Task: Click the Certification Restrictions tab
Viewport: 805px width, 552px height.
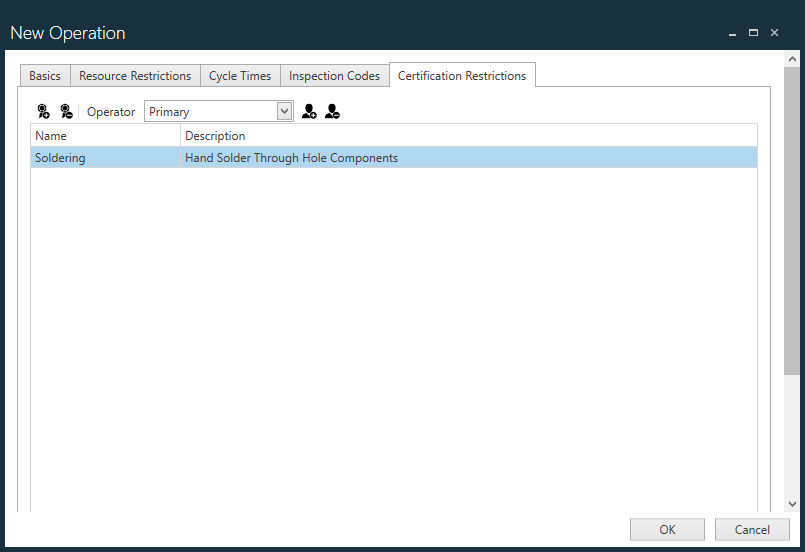Action: (462, 76)
